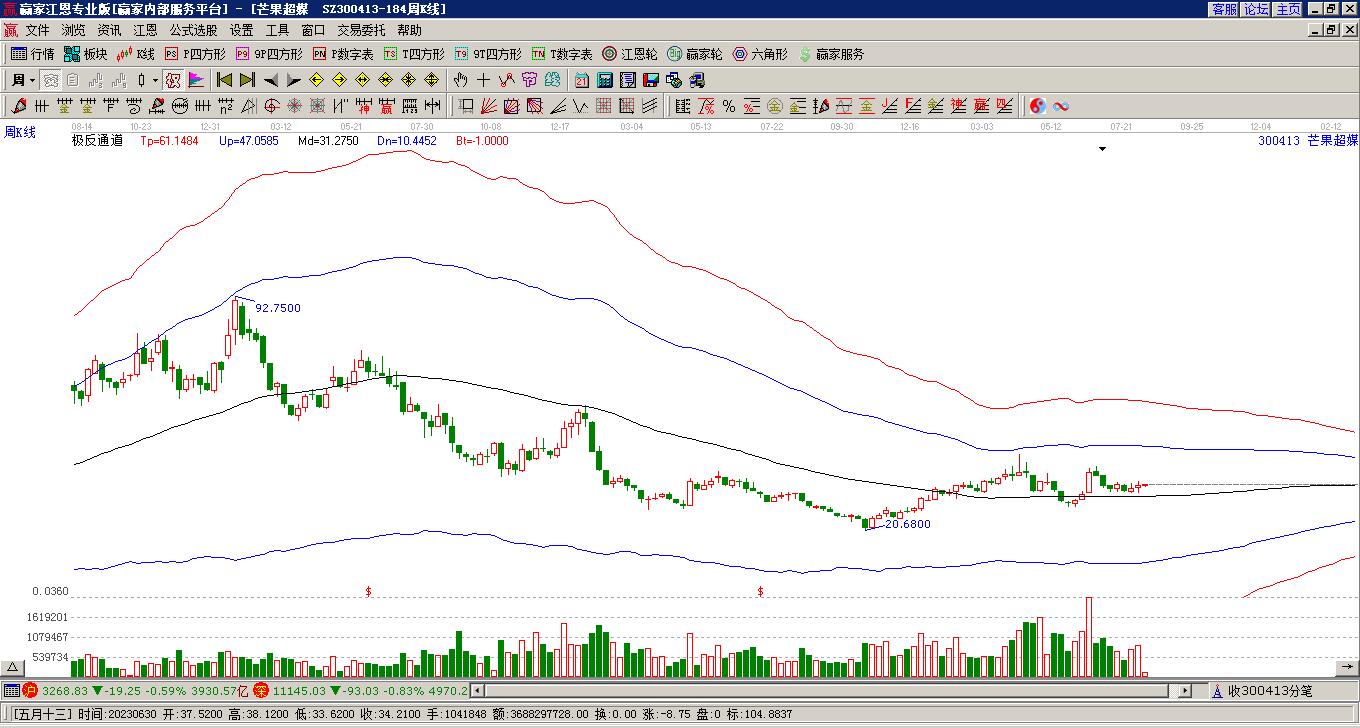The width and height of the screenshot is (1360, 728).
Task: Jump to the last bar
Action: point(247,80)
